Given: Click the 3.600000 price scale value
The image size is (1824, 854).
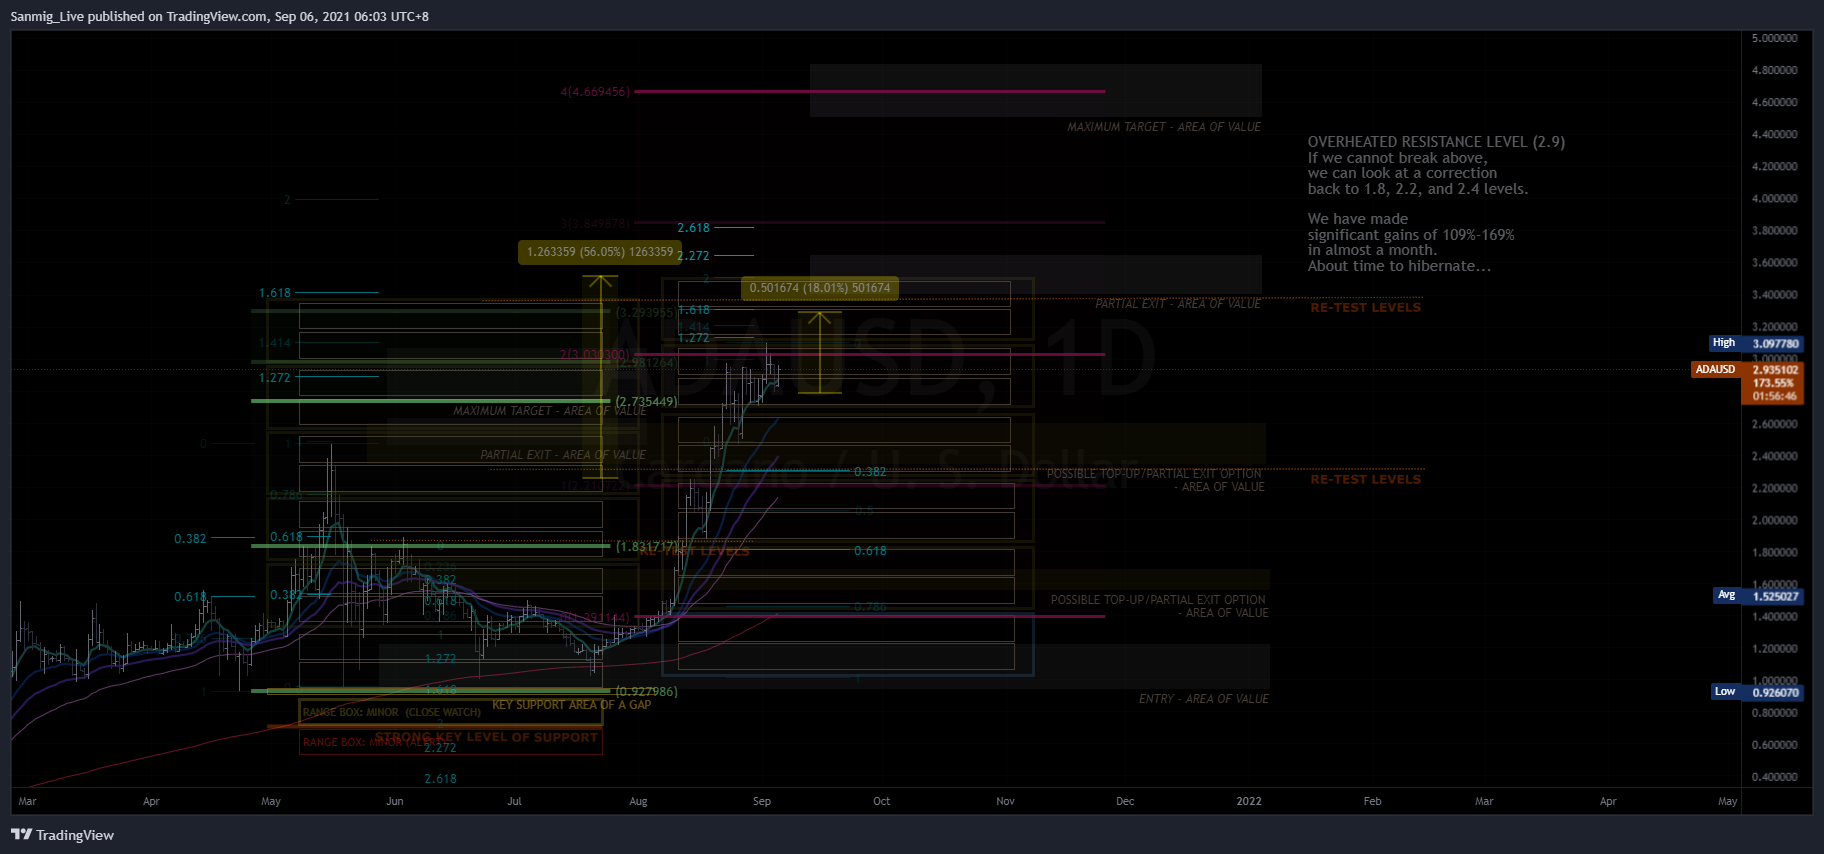Looking at the screenshot, I should click(1775, 263).
